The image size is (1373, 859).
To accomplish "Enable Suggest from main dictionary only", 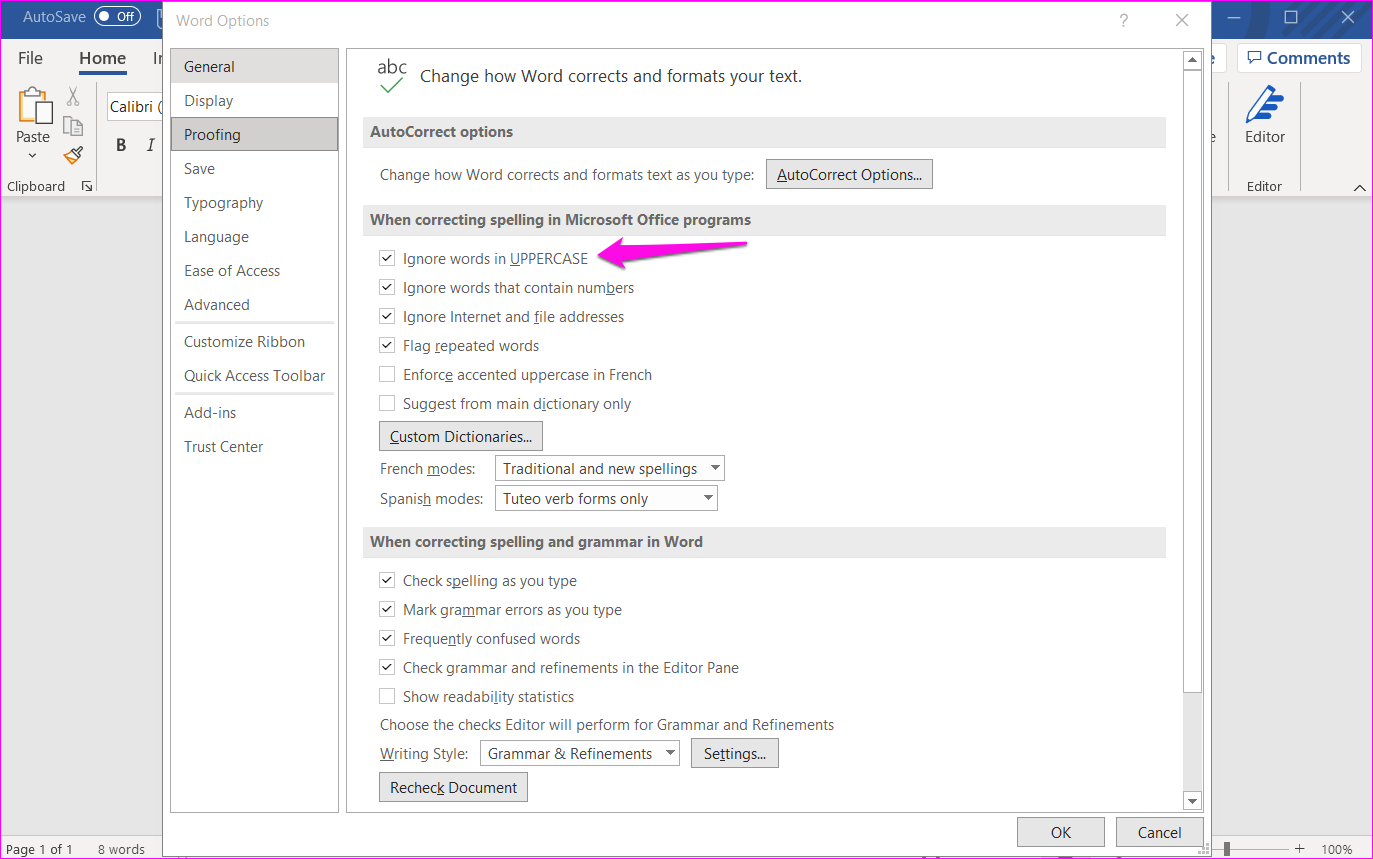I will 387,403.
